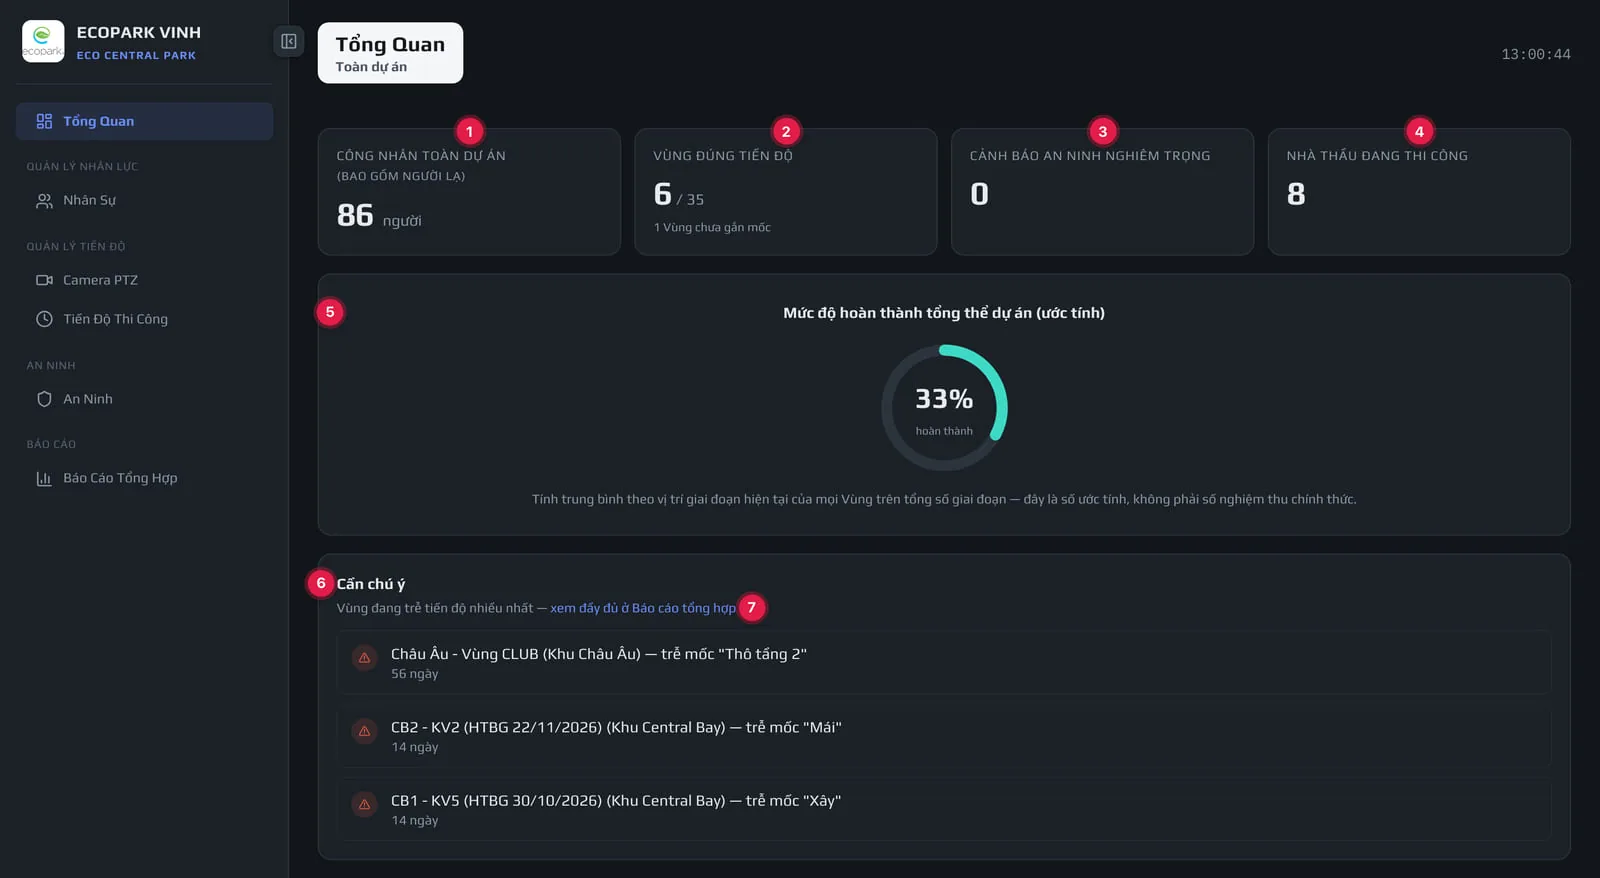Click the Camera PTZ camera icon

pyautogui.click(x=44, y=280)
